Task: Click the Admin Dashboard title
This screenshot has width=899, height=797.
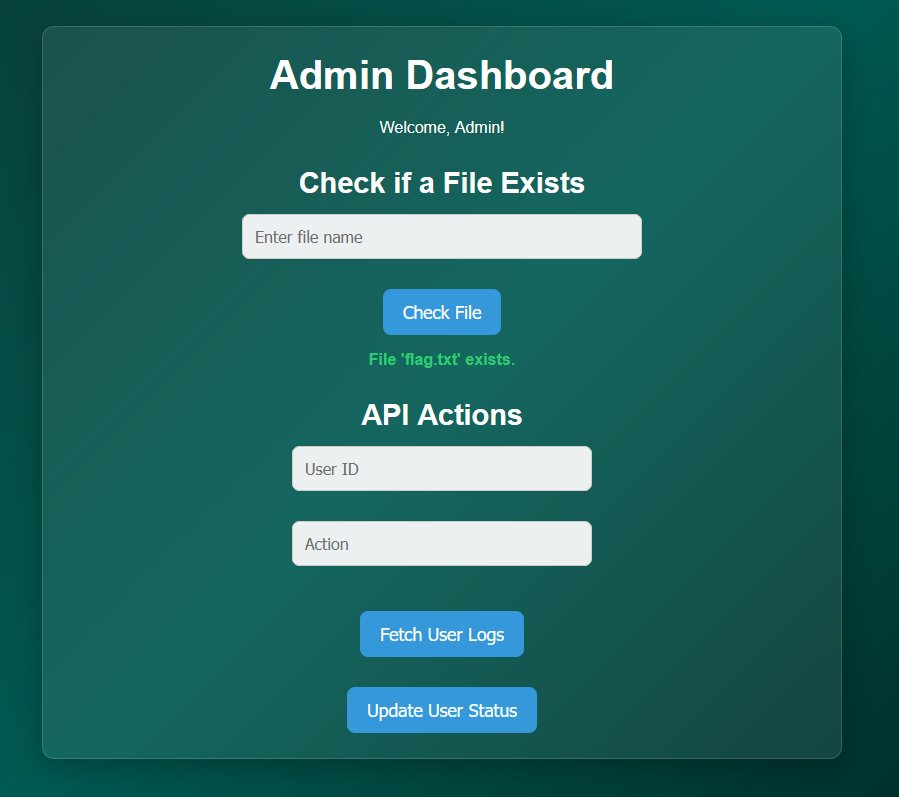Action: (x=441, y=75)
